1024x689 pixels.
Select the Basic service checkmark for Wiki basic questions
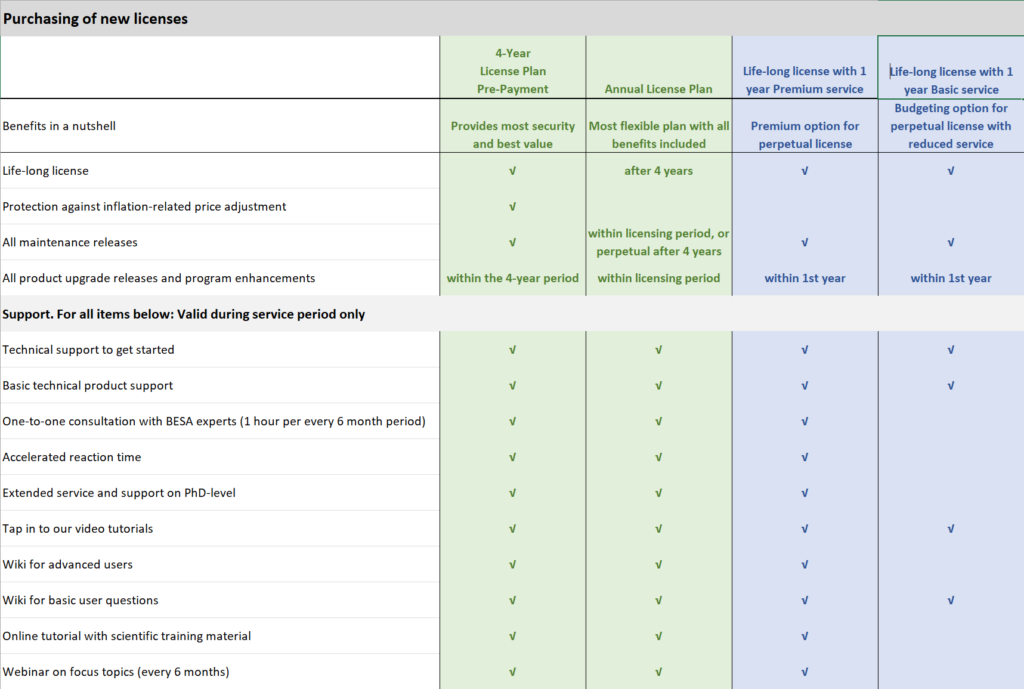tap(951, 600)
